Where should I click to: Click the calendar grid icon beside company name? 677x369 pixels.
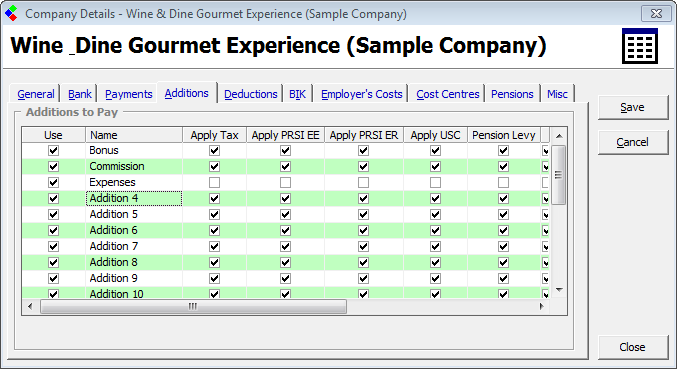pos(640,46)
